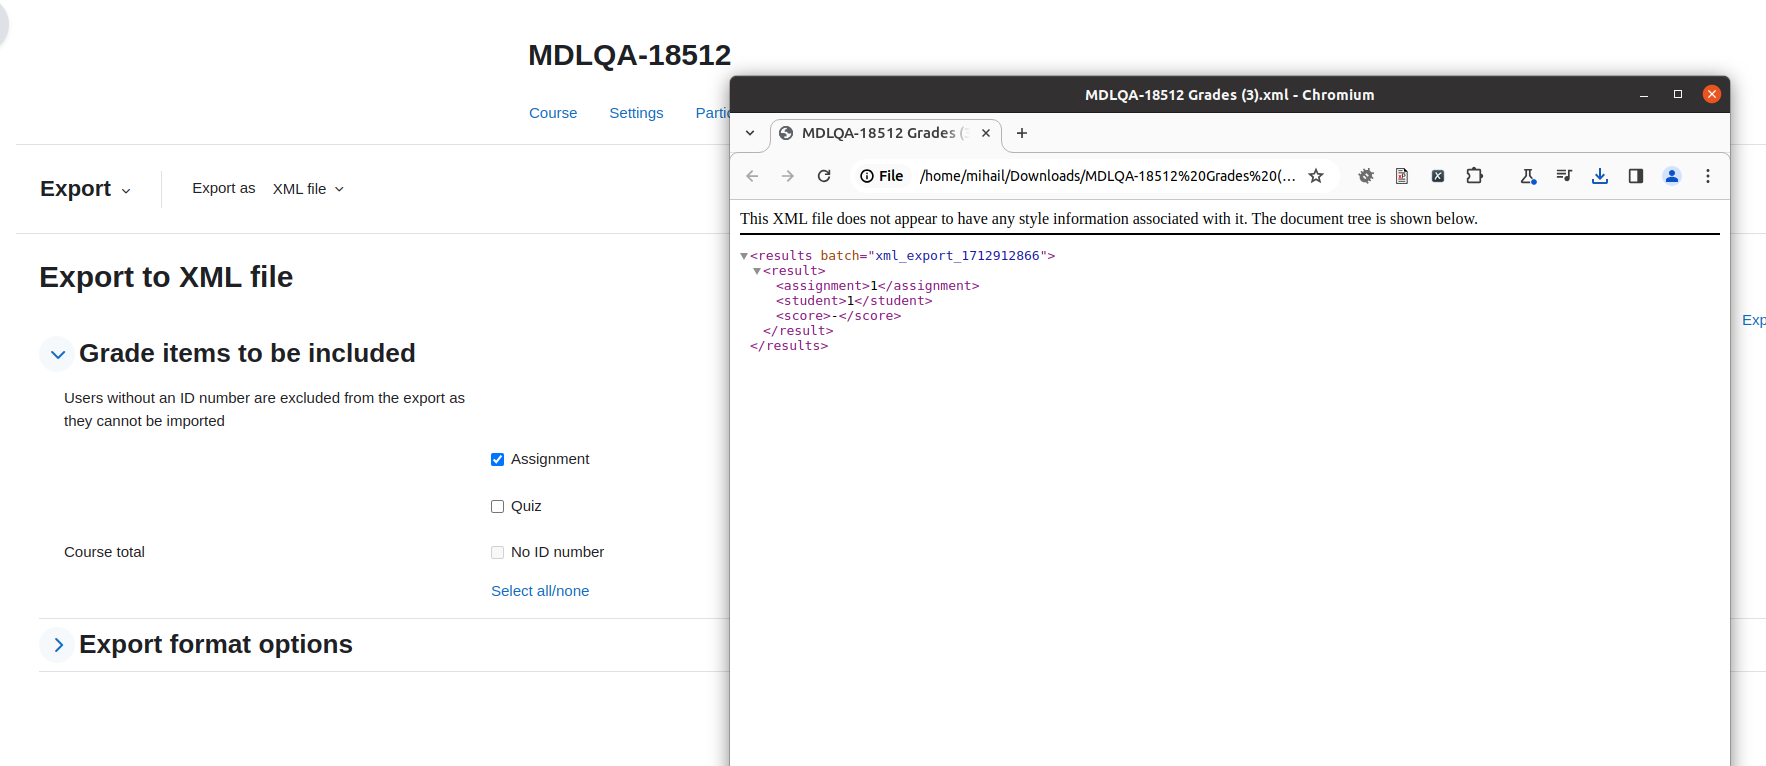Open the Course tab
The height and width of the screenshot is (766, 1766).
(553, 113)
